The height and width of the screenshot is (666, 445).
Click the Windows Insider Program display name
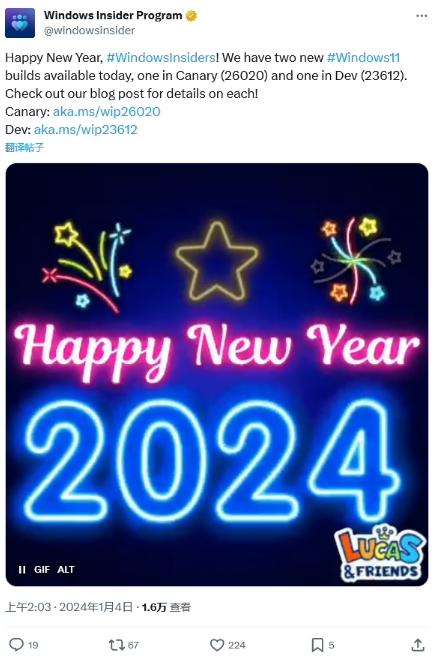[x=113, y=15]
